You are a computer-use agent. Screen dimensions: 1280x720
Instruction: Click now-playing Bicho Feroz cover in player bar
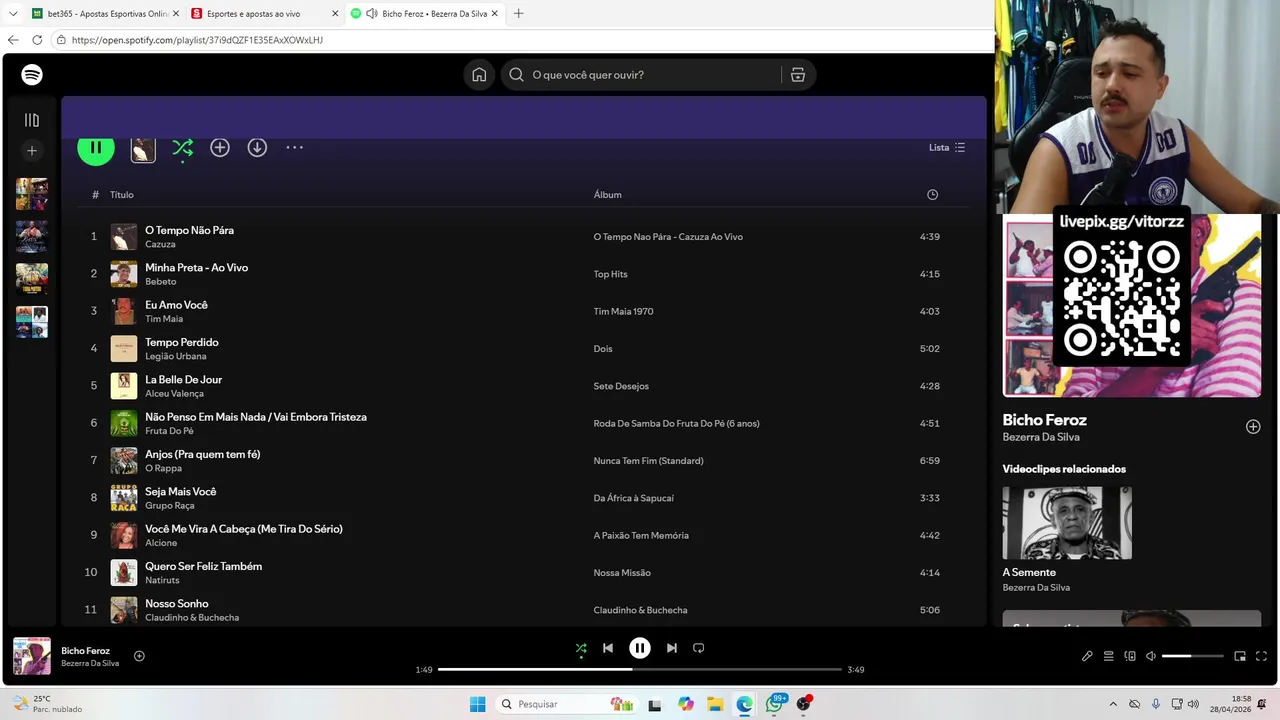click(x=32, y=656)
